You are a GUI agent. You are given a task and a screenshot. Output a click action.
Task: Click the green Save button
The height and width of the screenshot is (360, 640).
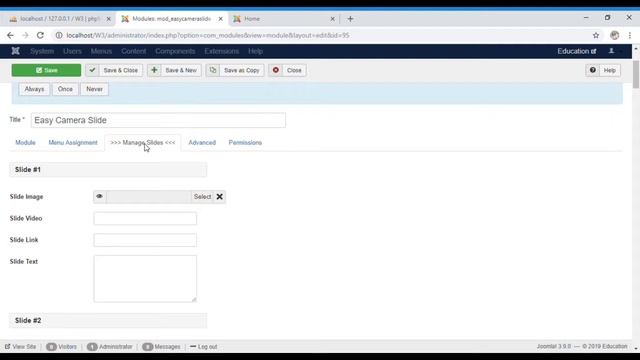click(x=46, y=70)
